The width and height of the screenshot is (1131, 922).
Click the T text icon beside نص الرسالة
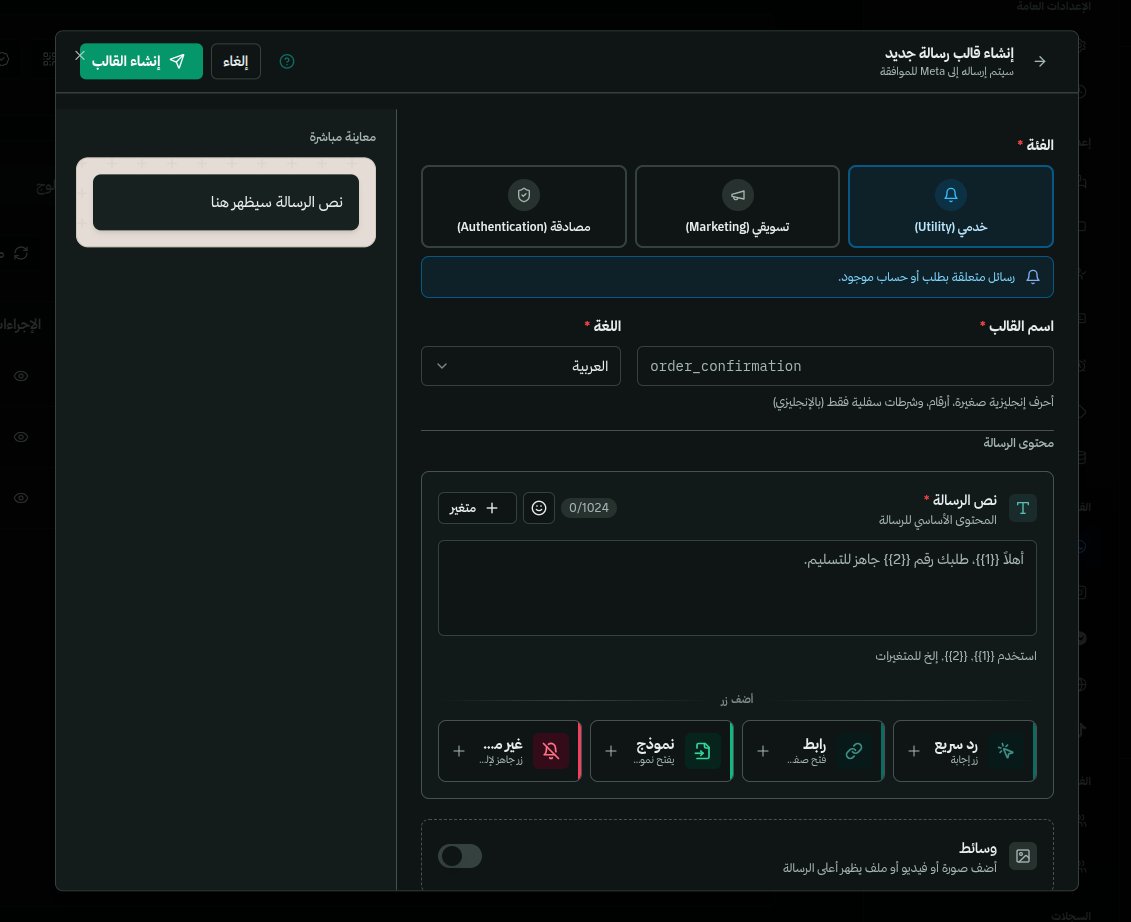click(1022, 508)
